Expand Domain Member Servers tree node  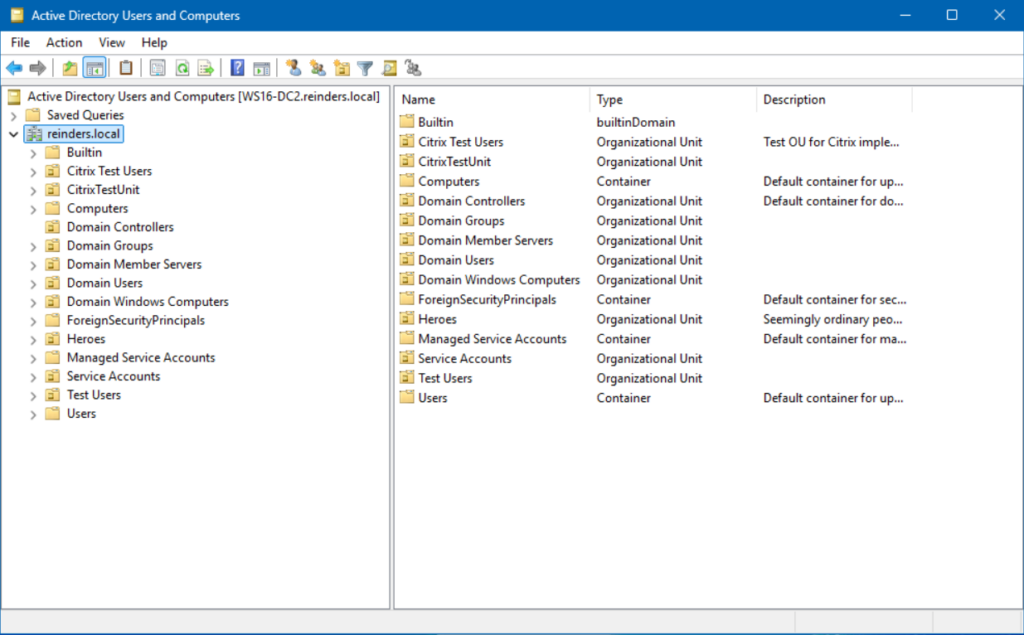tap(33, 265)
